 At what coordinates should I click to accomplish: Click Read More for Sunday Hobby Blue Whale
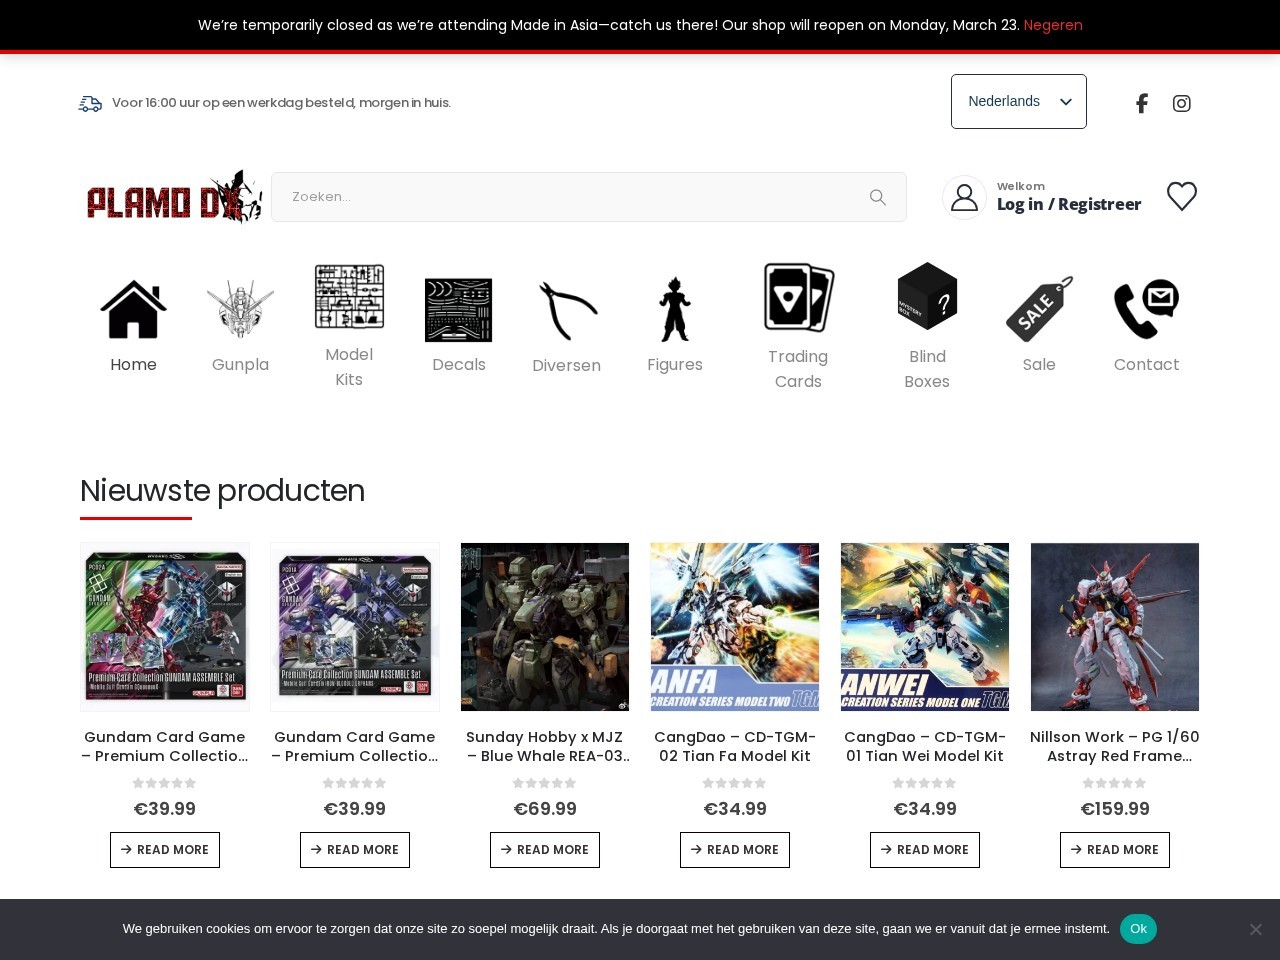[x=545, y=850]
